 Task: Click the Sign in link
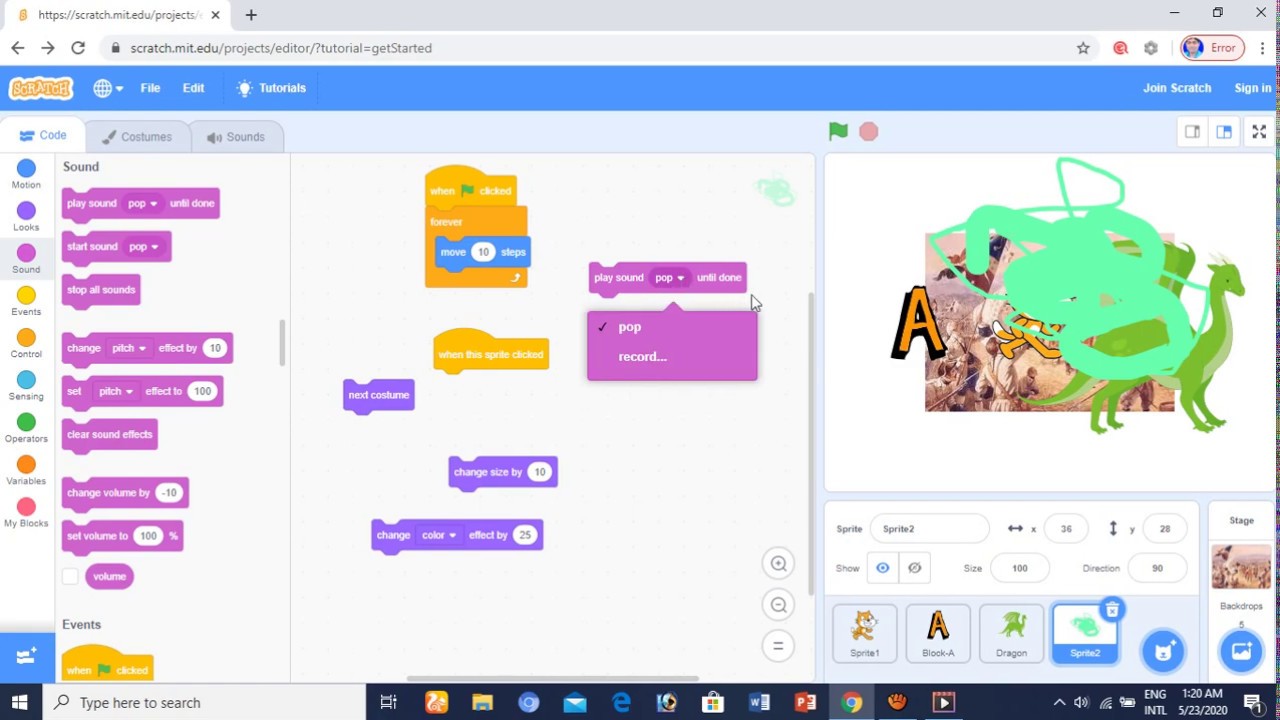click(x=1252, y=88)
